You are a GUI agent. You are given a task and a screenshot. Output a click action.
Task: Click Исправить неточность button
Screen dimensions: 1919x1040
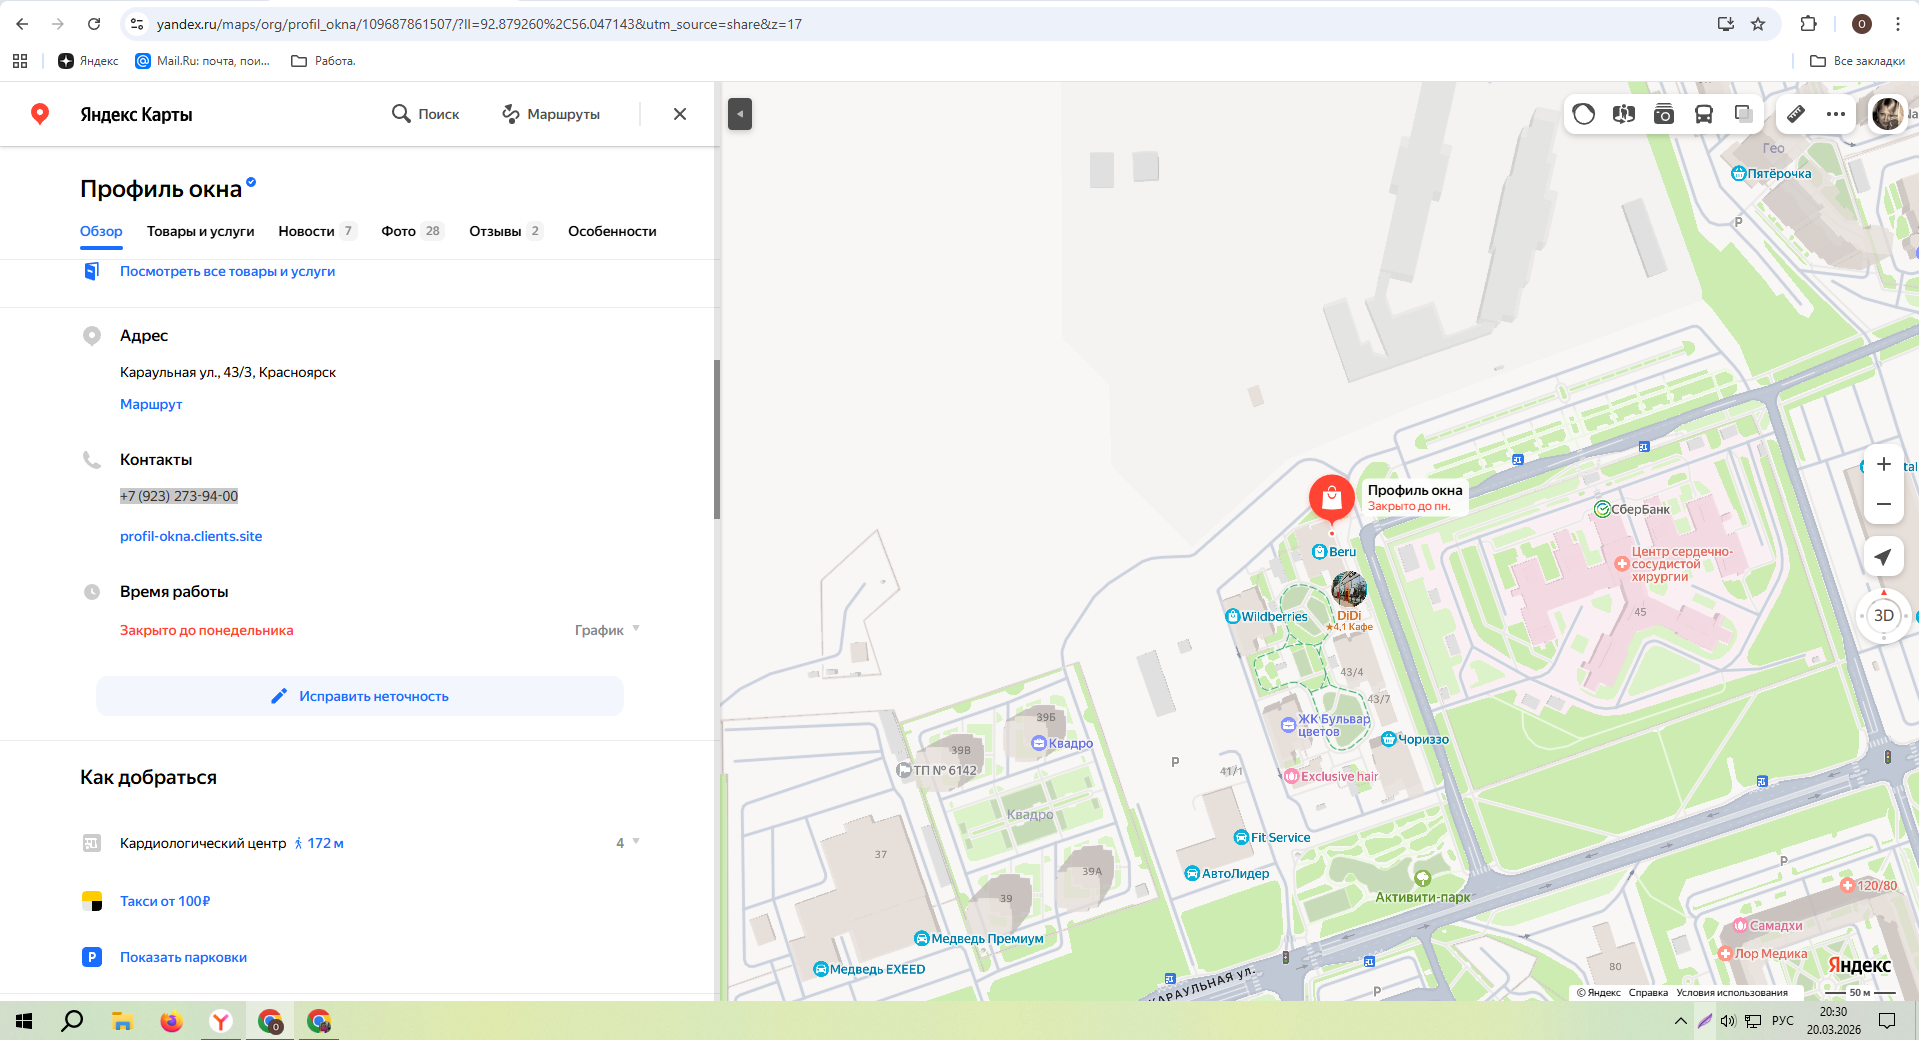pos(360,696)
